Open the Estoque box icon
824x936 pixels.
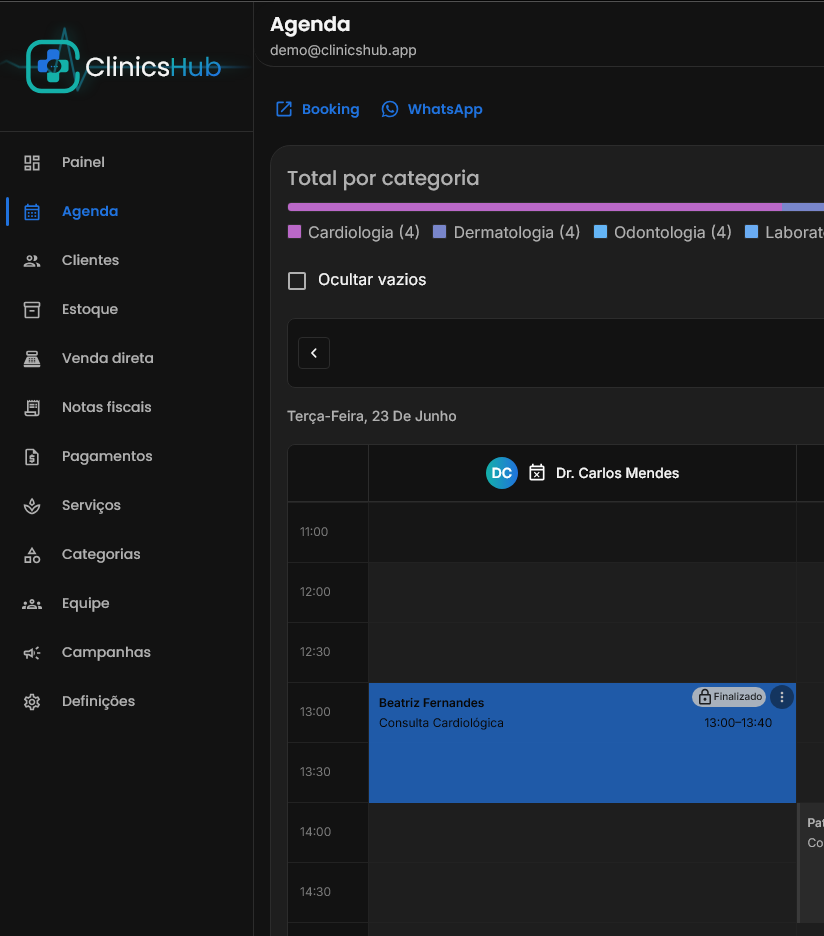[32, 309]
